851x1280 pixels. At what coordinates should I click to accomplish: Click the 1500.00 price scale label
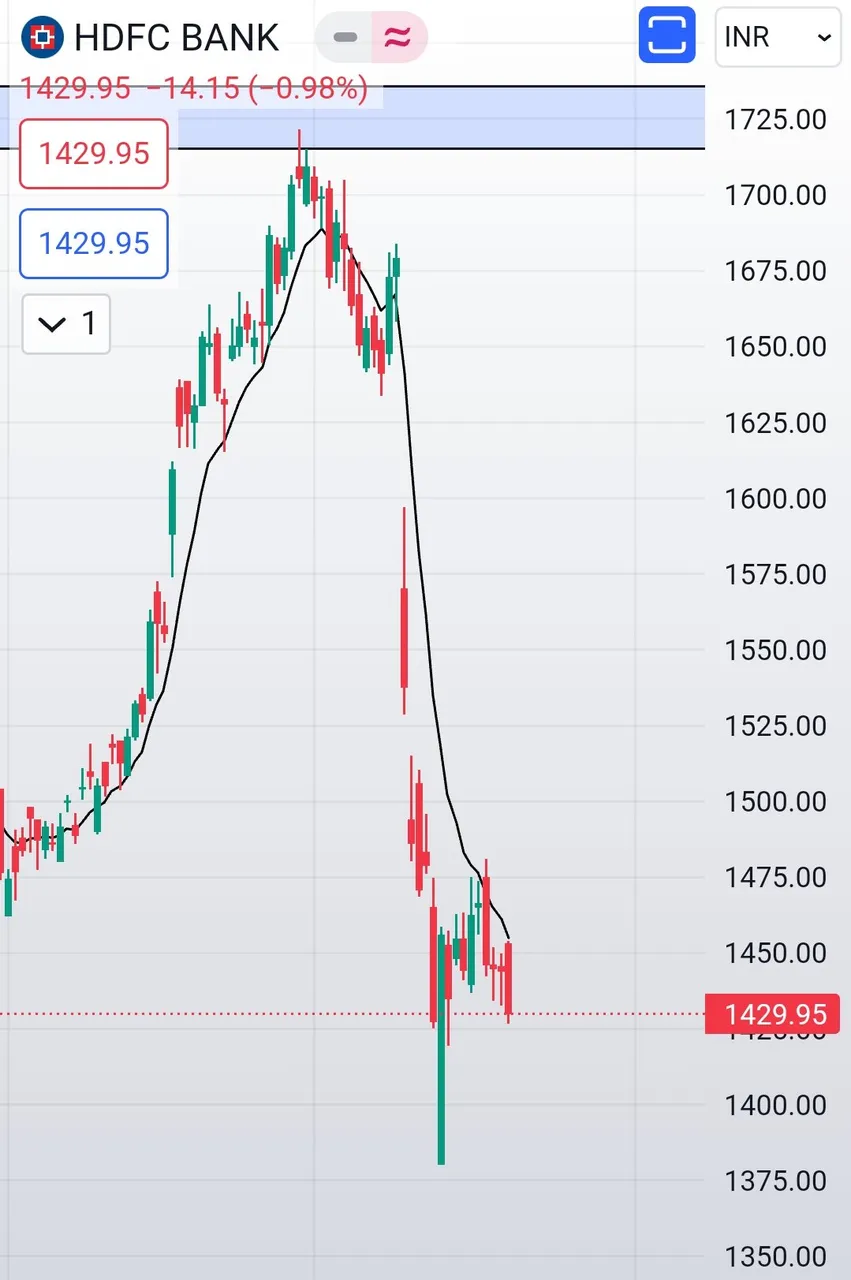(775, 802)
